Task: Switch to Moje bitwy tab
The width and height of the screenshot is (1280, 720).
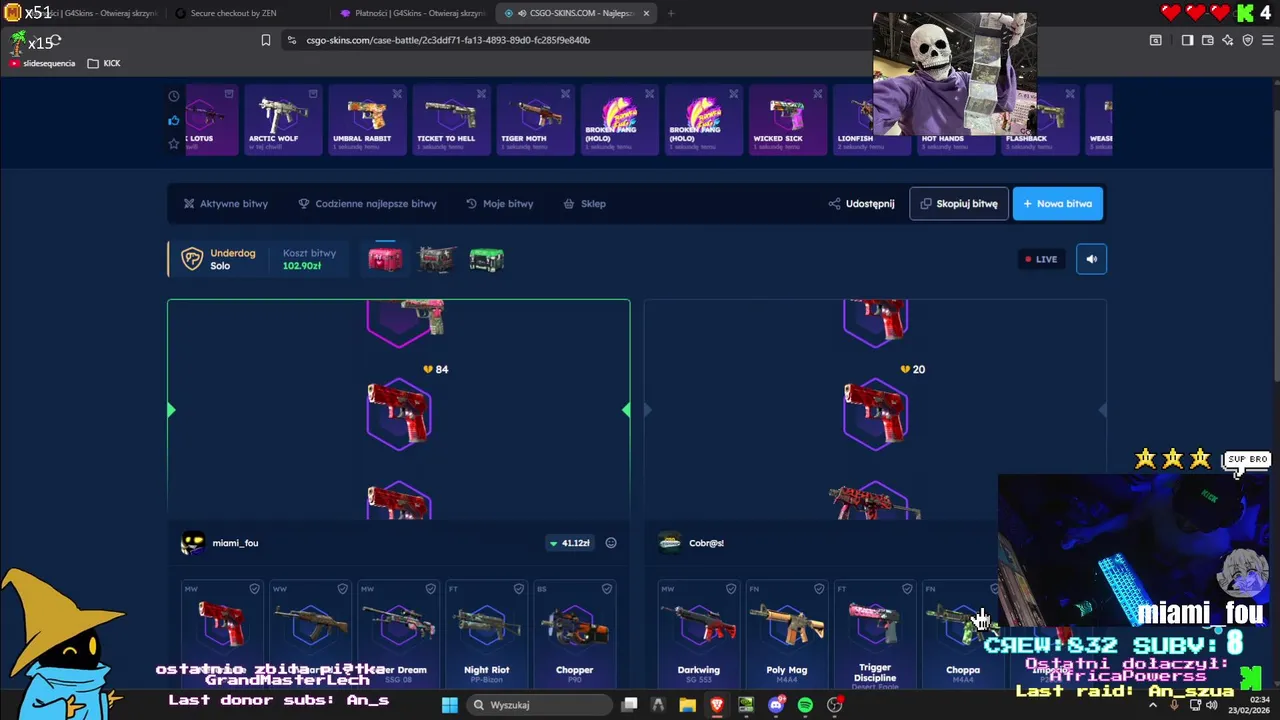Action: [499, 203]
